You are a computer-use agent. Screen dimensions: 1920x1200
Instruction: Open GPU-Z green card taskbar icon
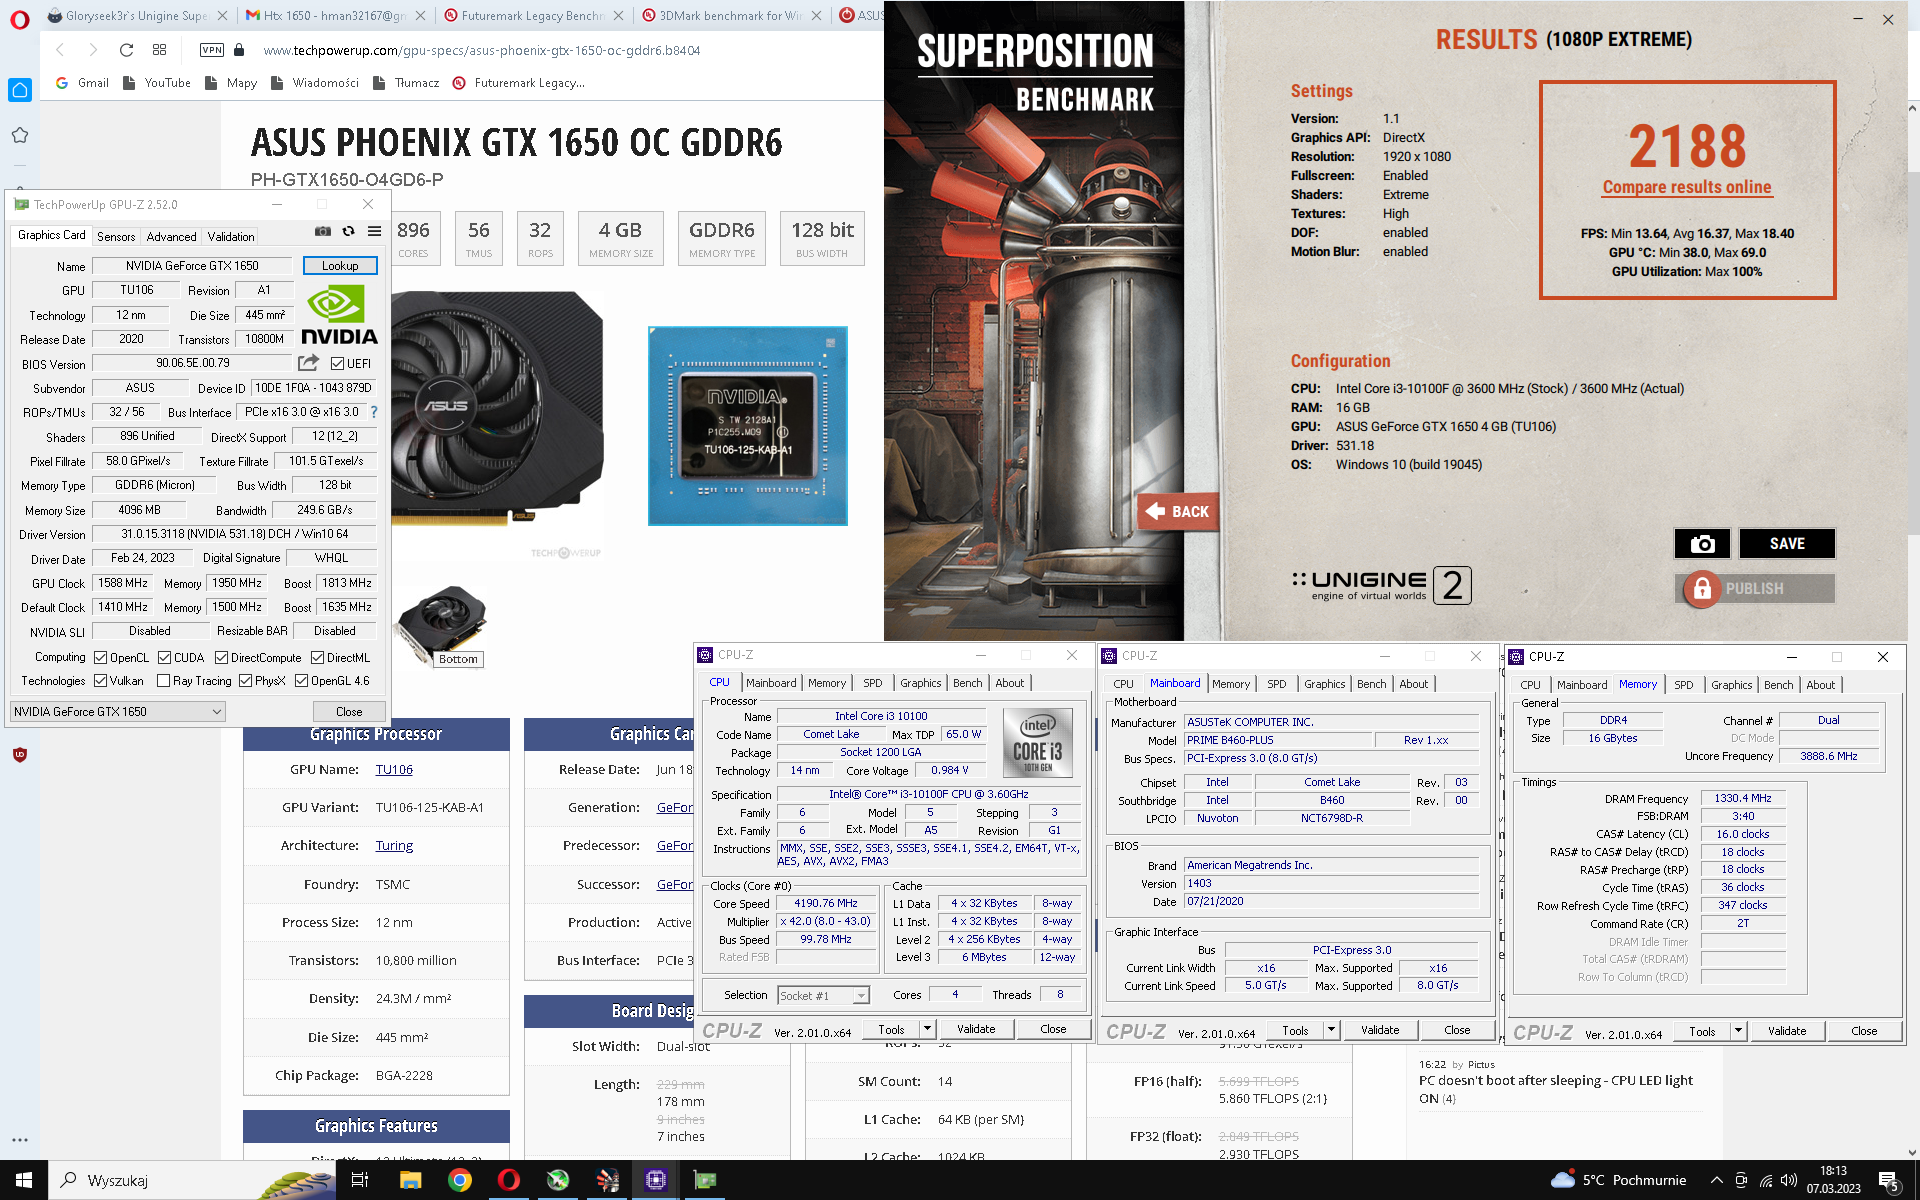pos(705,1180)
